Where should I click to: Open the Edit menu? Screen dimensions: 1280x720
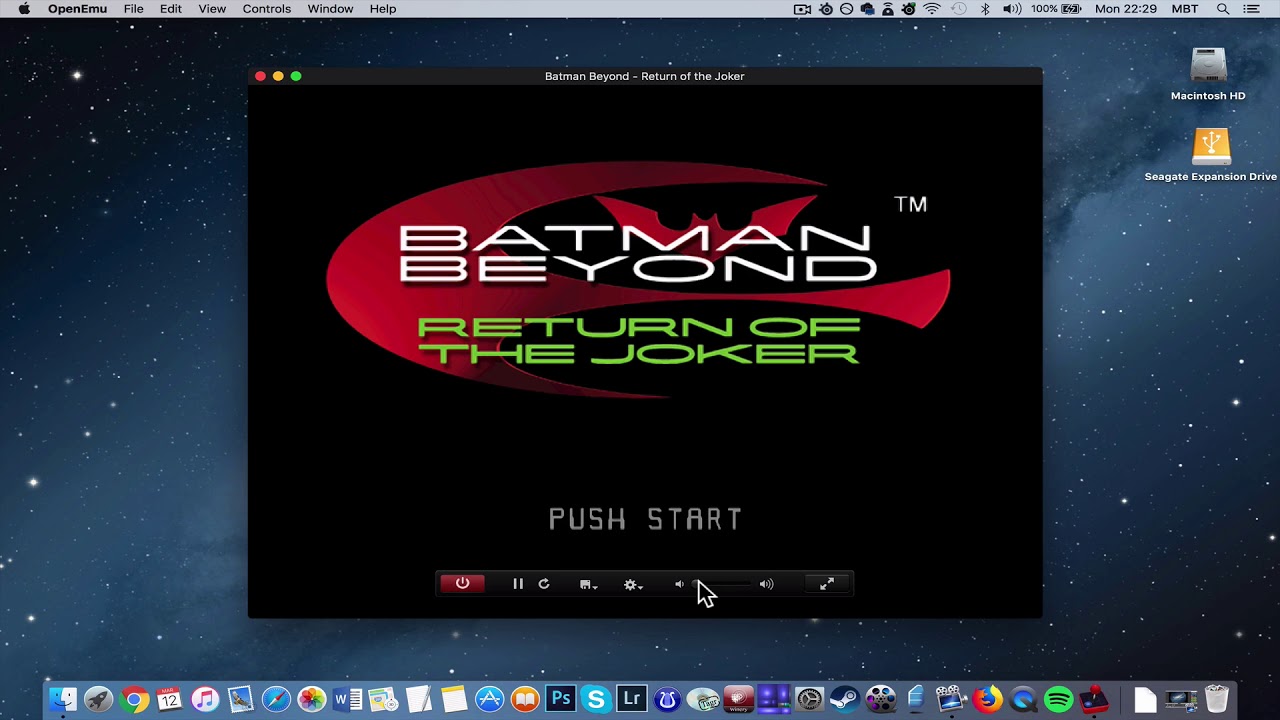tap(171, 9)
